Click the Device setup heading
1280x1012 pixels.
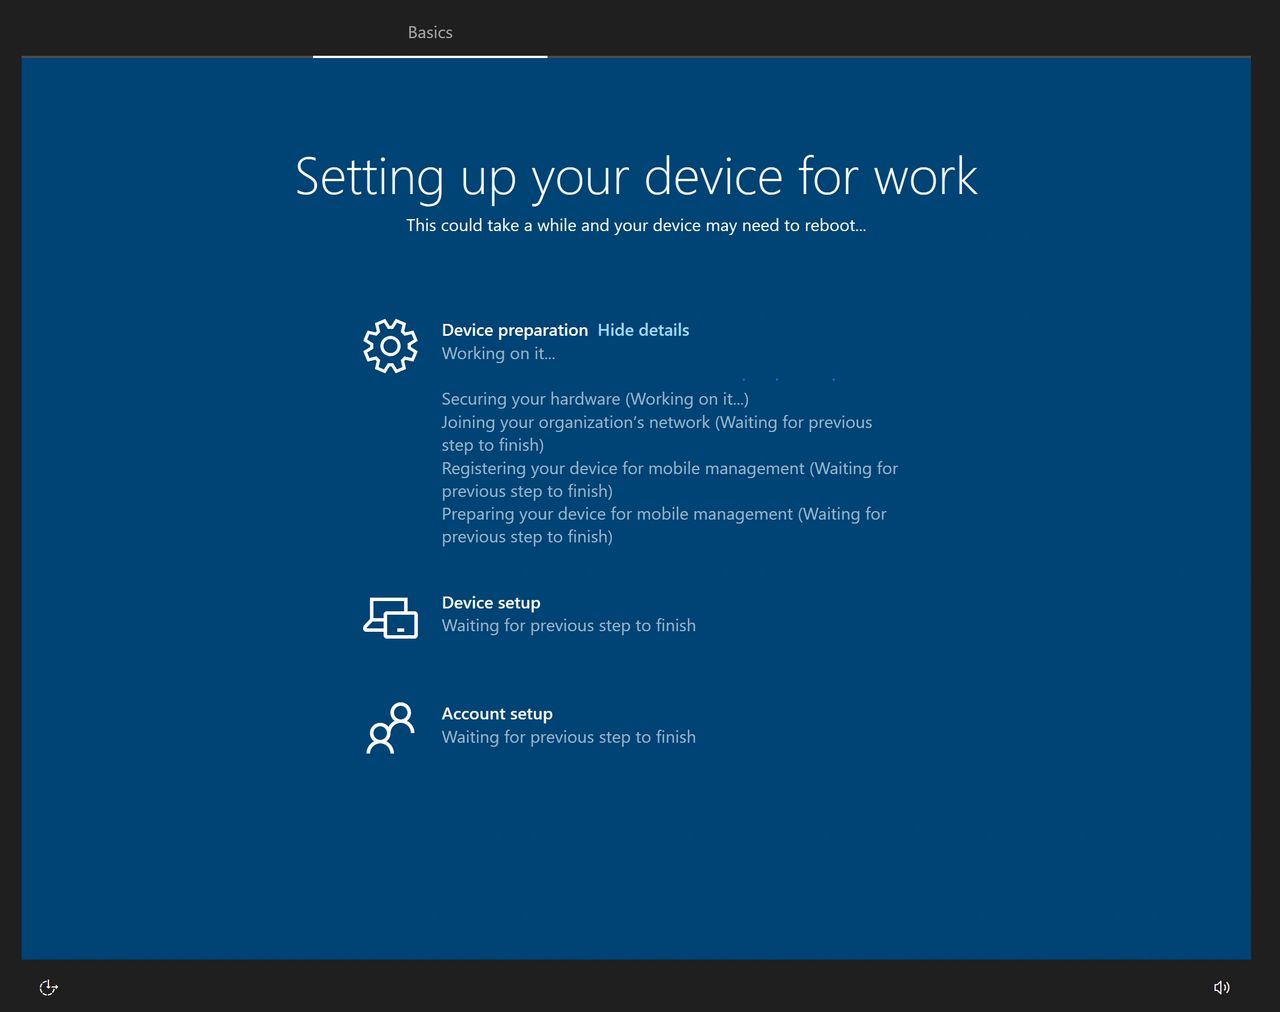tap(491, 603)
